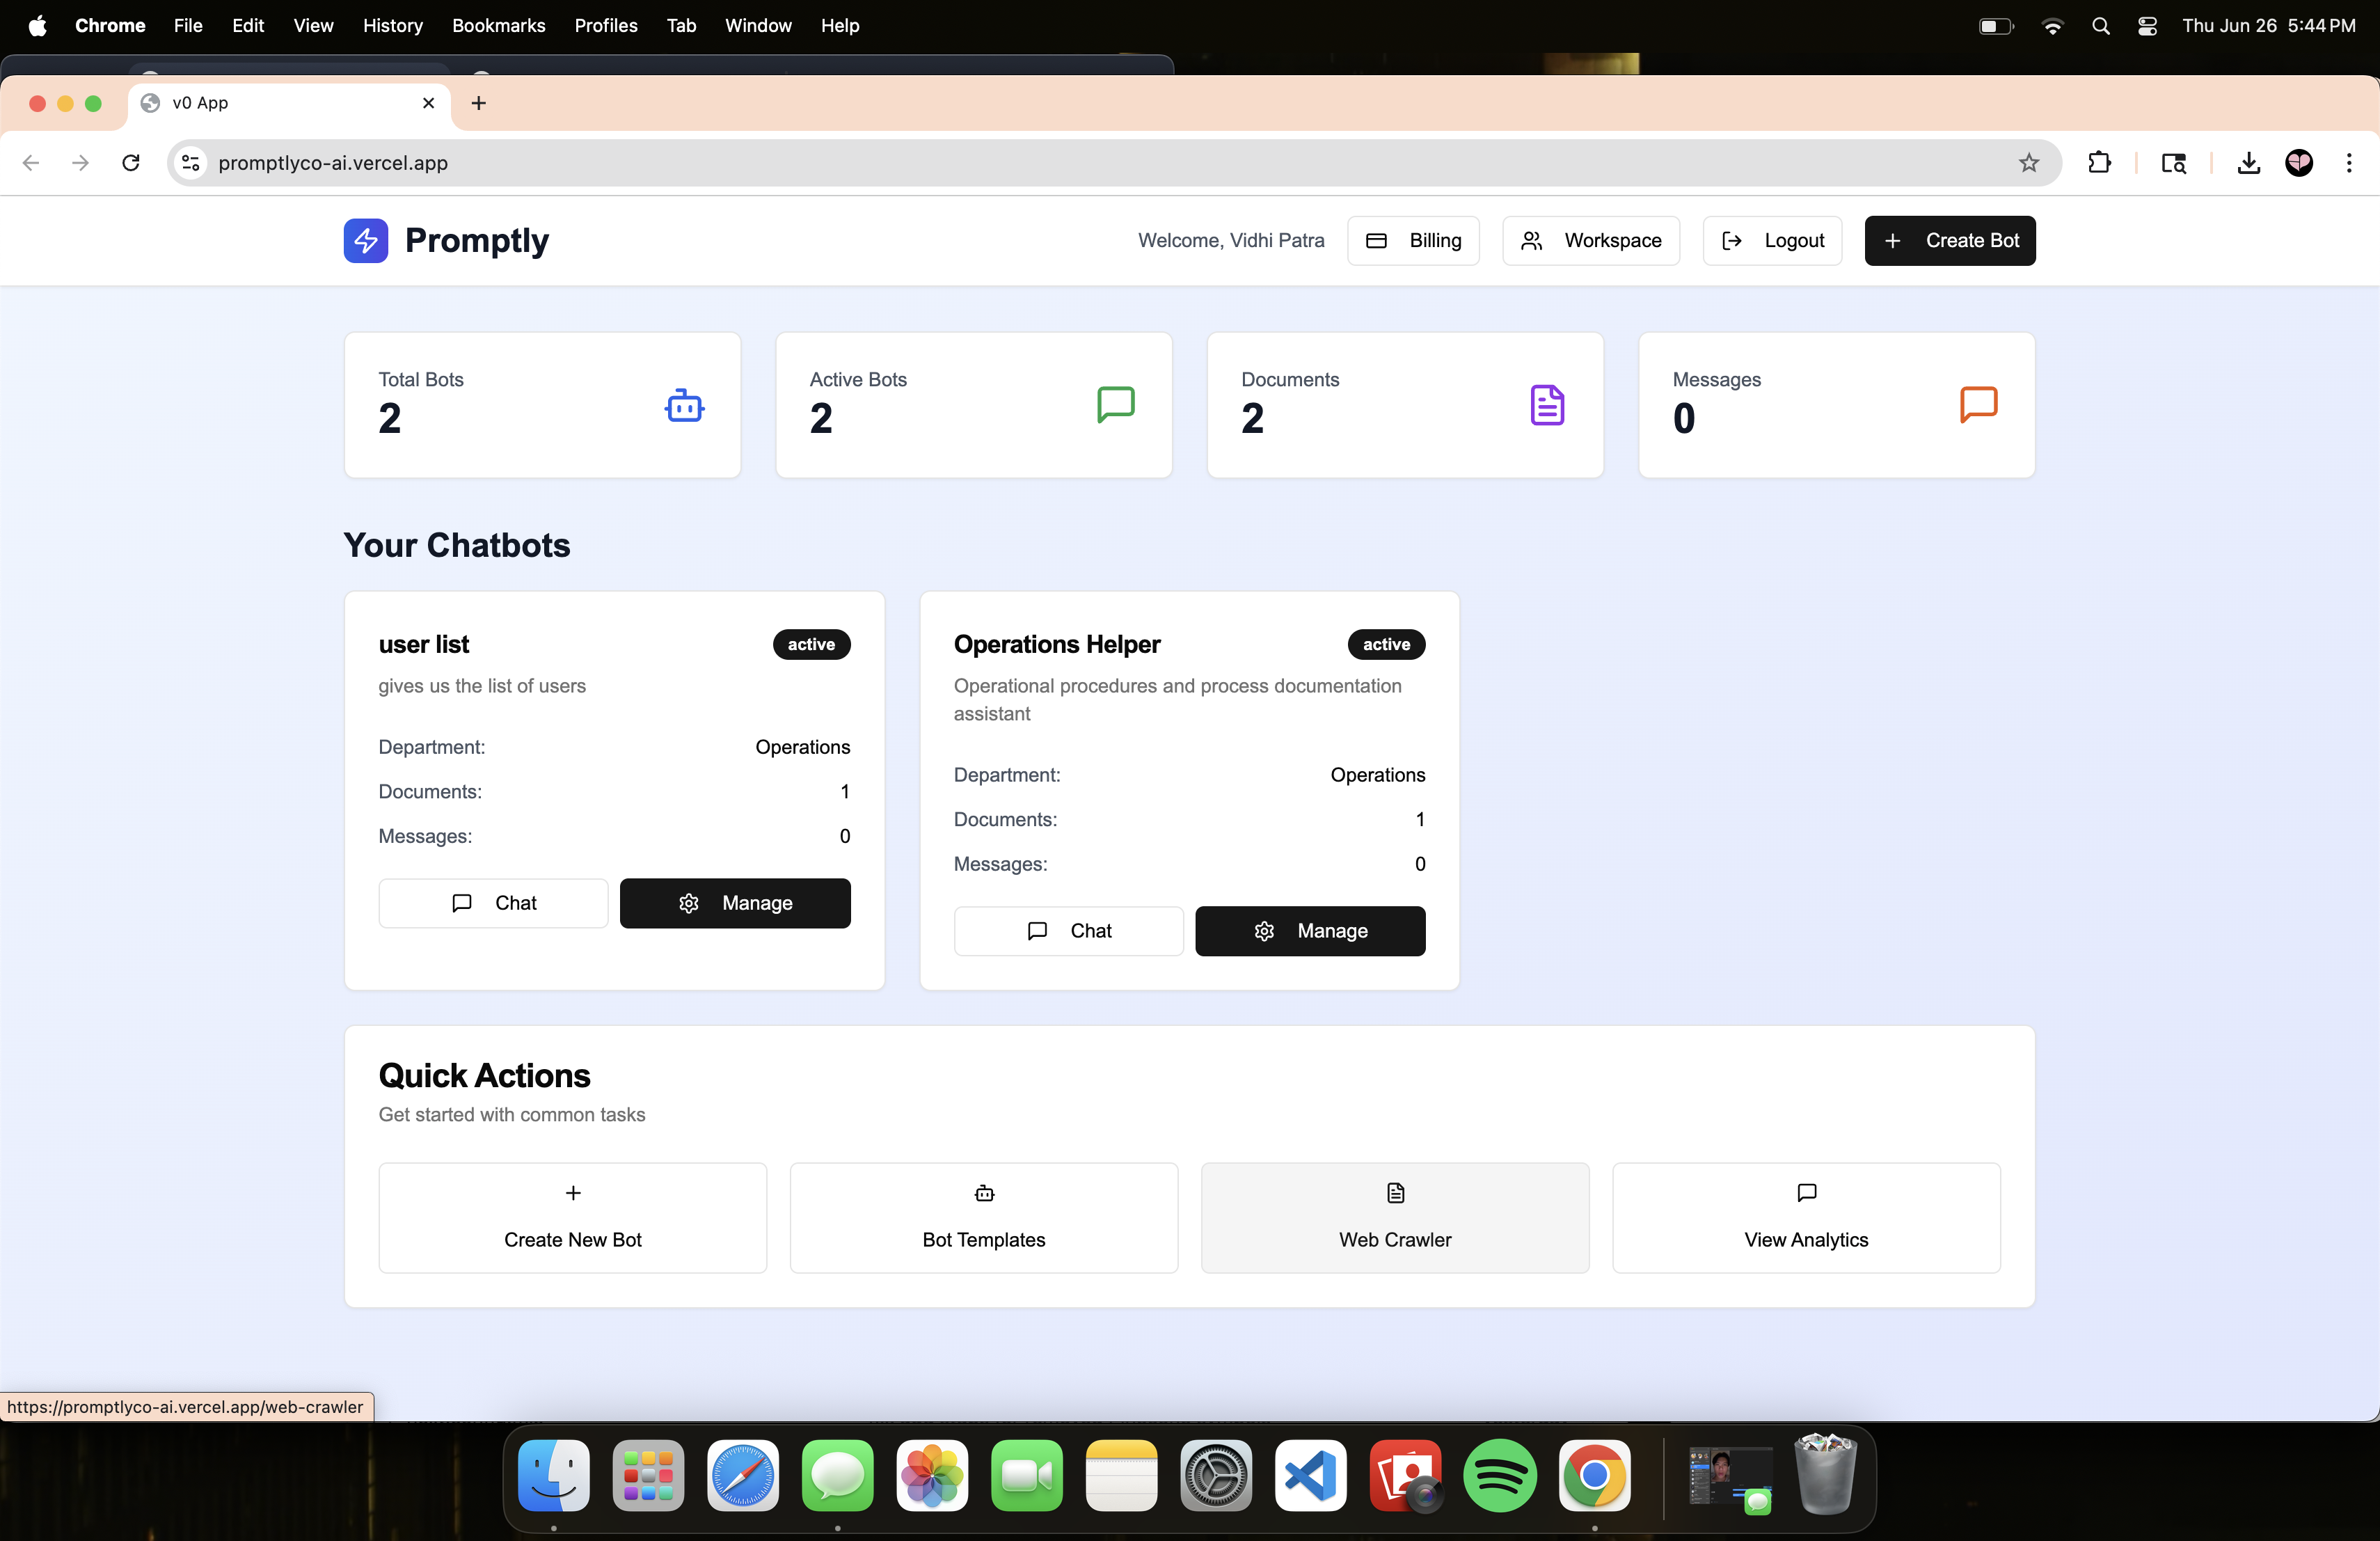Click the Total Bots robot icon
The image size is (2380, 1541).
click(x=684, y=405)
